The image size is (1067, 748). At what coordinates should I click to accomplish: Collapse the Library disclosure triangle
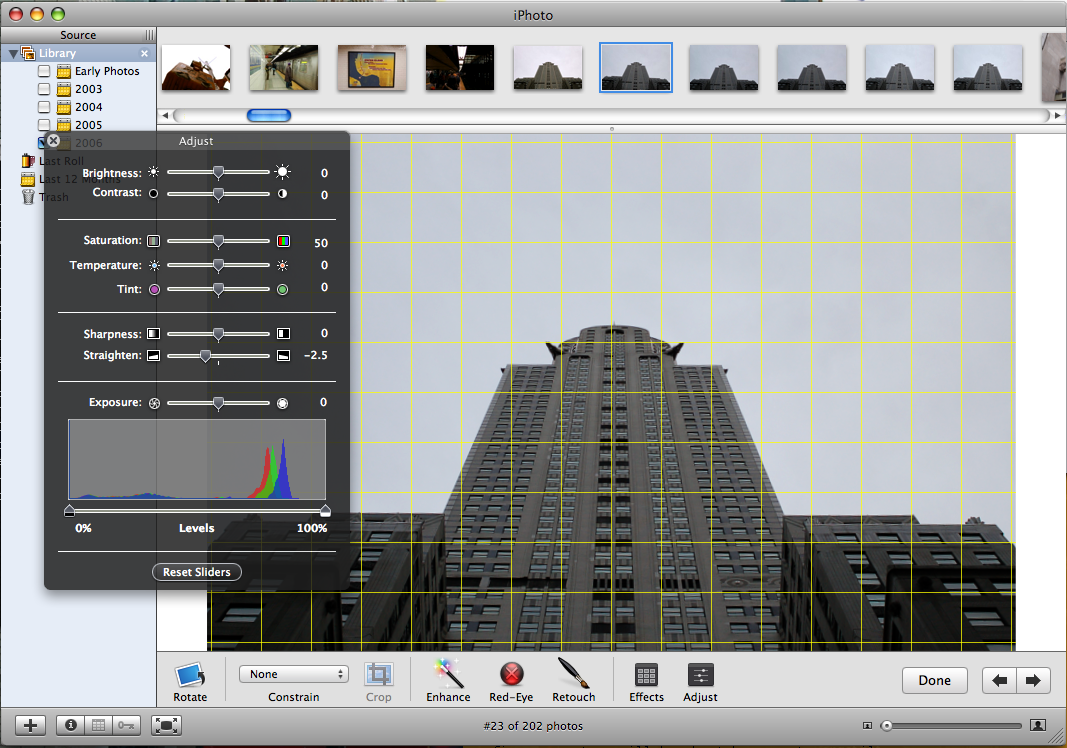pyautogui.click(x=13, y=53)
